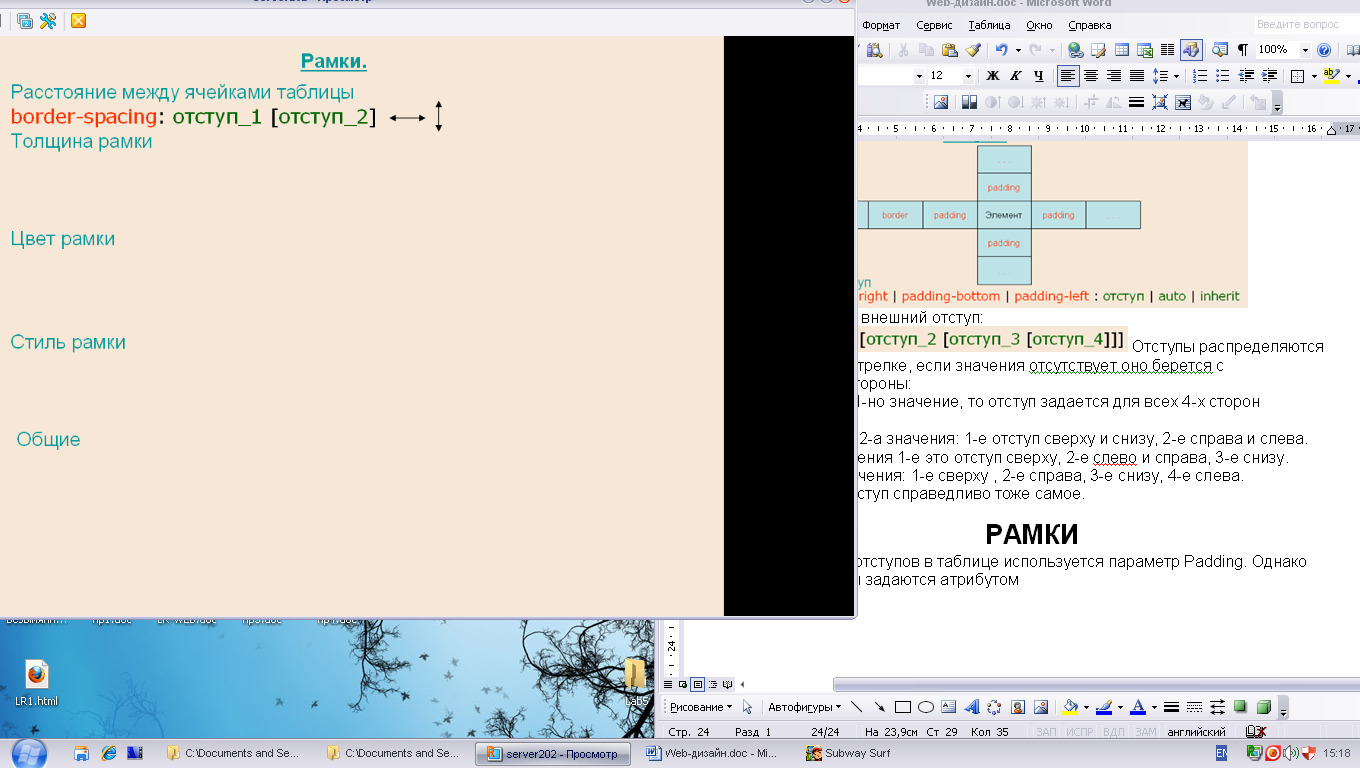Click the Word horizontal scrollbar

pyautogui.click(x=1096, y=684)
